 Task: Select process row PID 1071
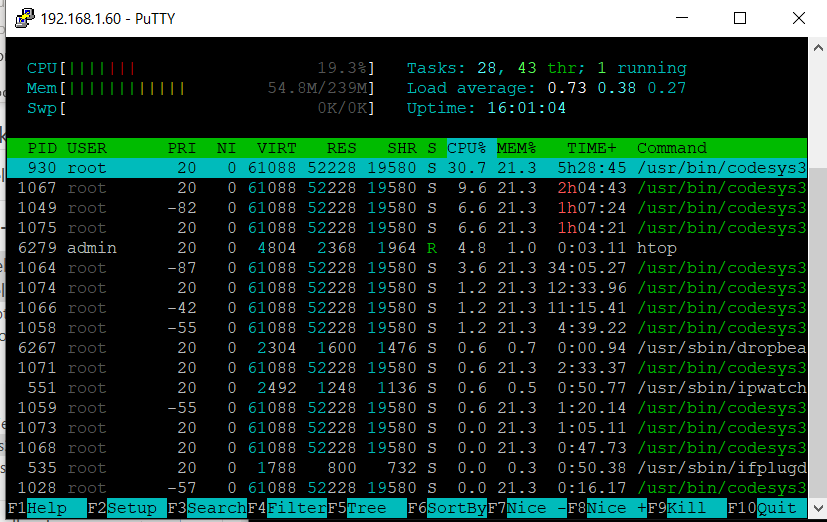tap(407, 369)
